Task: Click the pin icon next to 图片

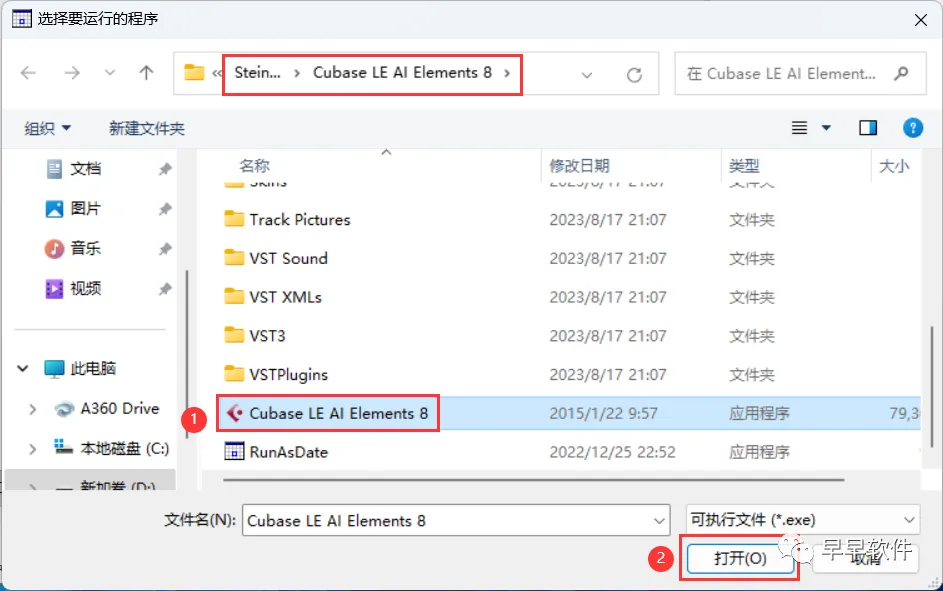Action: coord(165,209)
